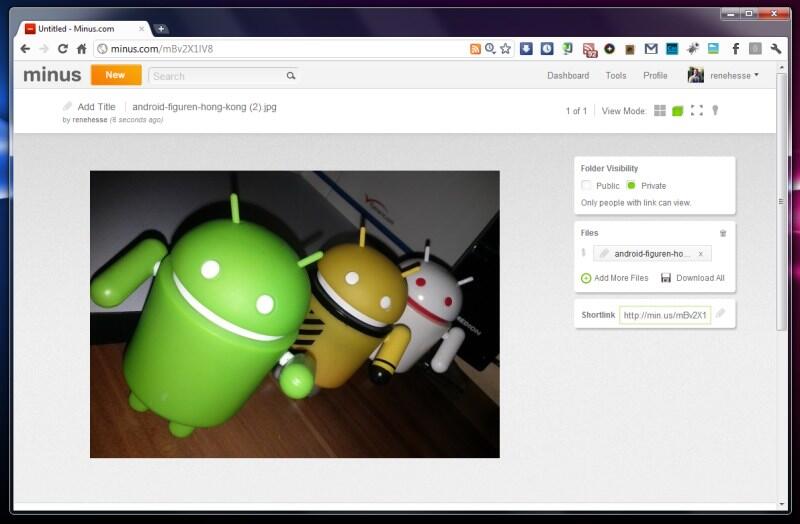
Task: Click the file name android-figuren-hong-kong (2).jpg
Action: click(204, 107)
